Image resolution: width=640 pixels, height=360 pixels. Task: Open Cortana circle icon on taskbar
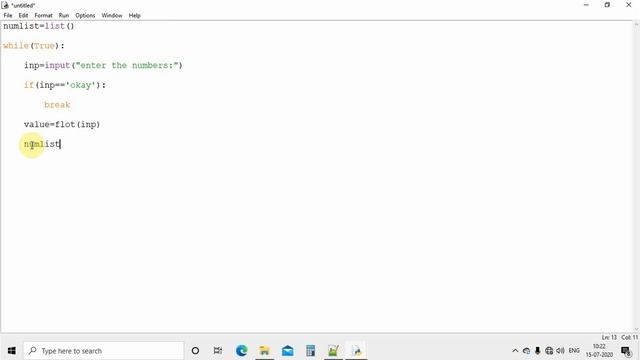pos(195,351)
